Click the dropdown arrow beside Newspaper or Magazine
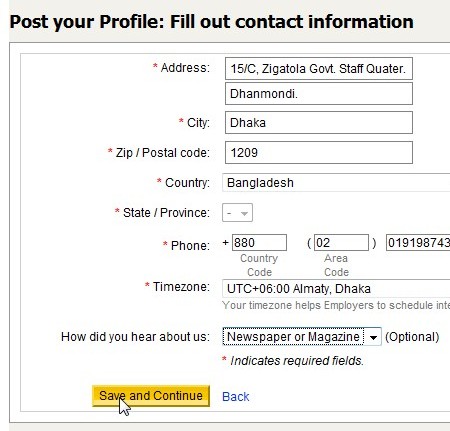 point(373,337)
